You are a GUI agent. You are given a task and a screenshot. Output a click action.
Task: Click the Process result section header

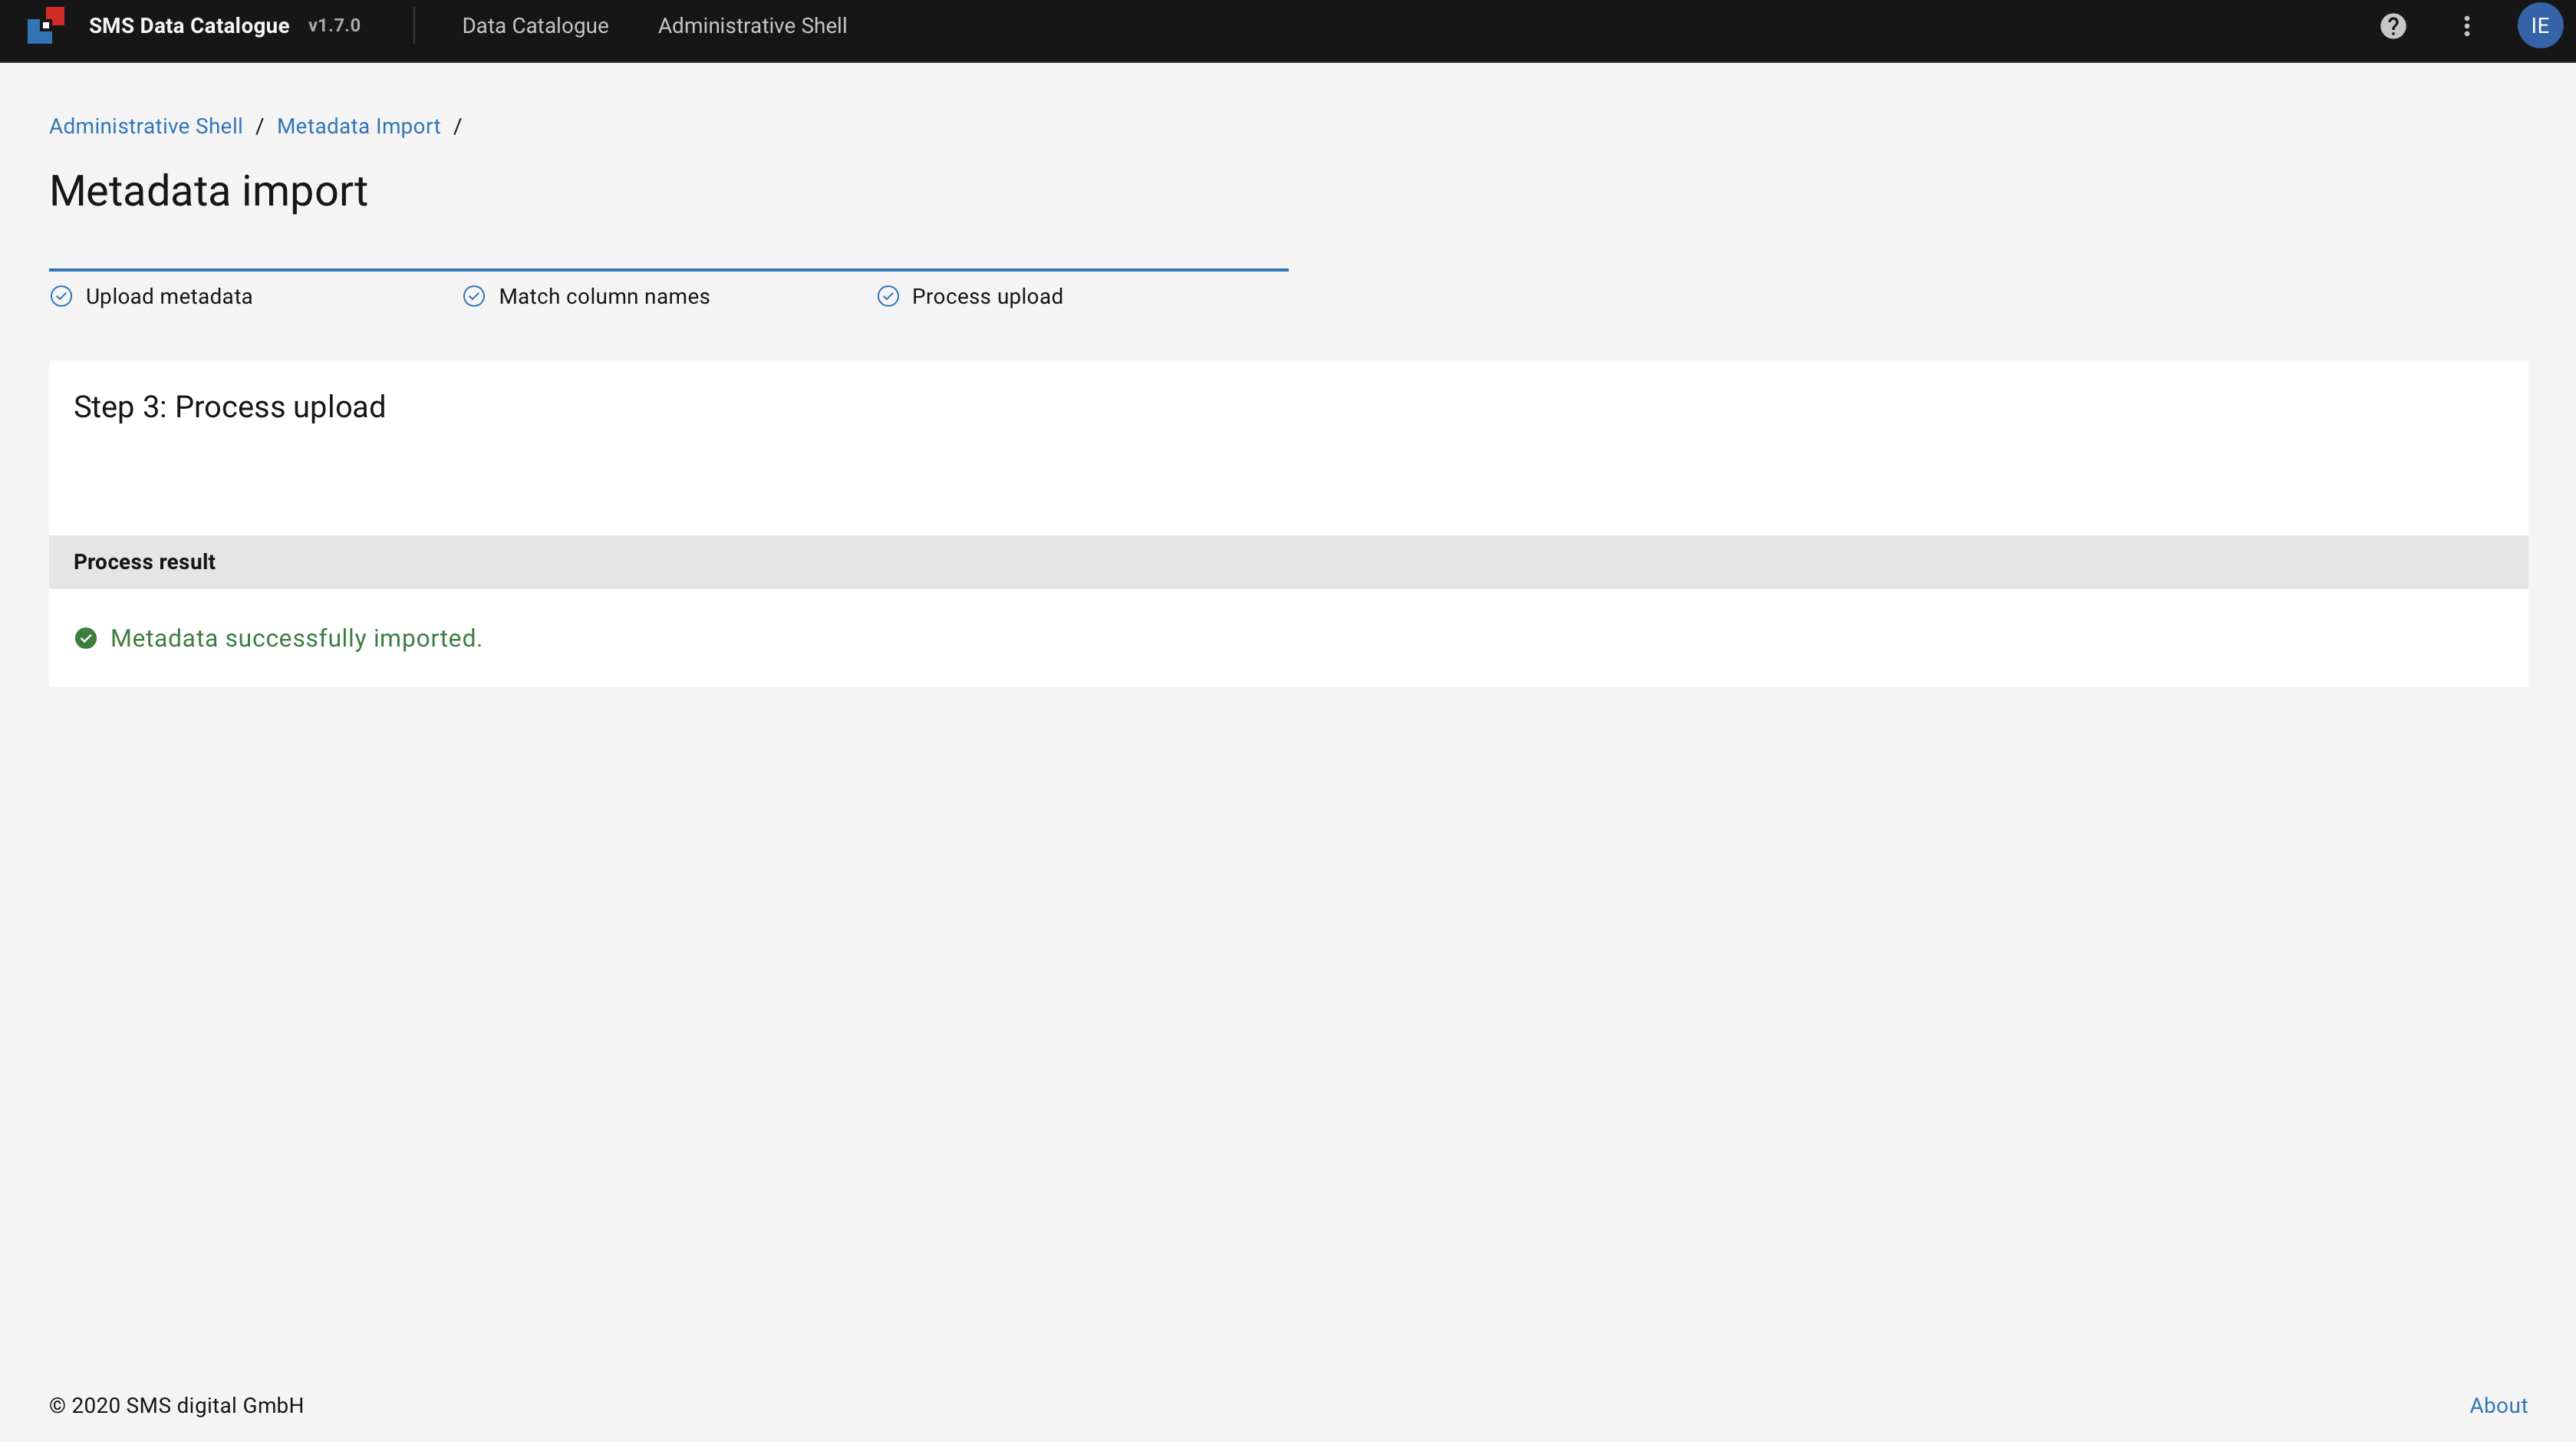[144, 562]
